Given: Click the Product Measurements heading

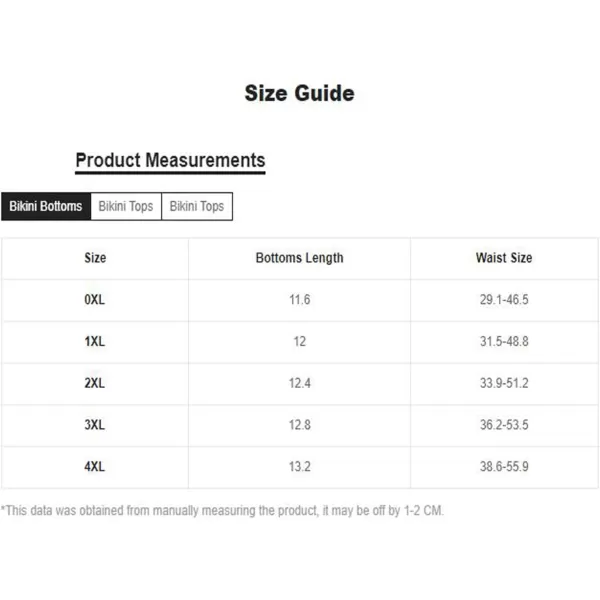Looking at the screenshot, I should point(170,160).
